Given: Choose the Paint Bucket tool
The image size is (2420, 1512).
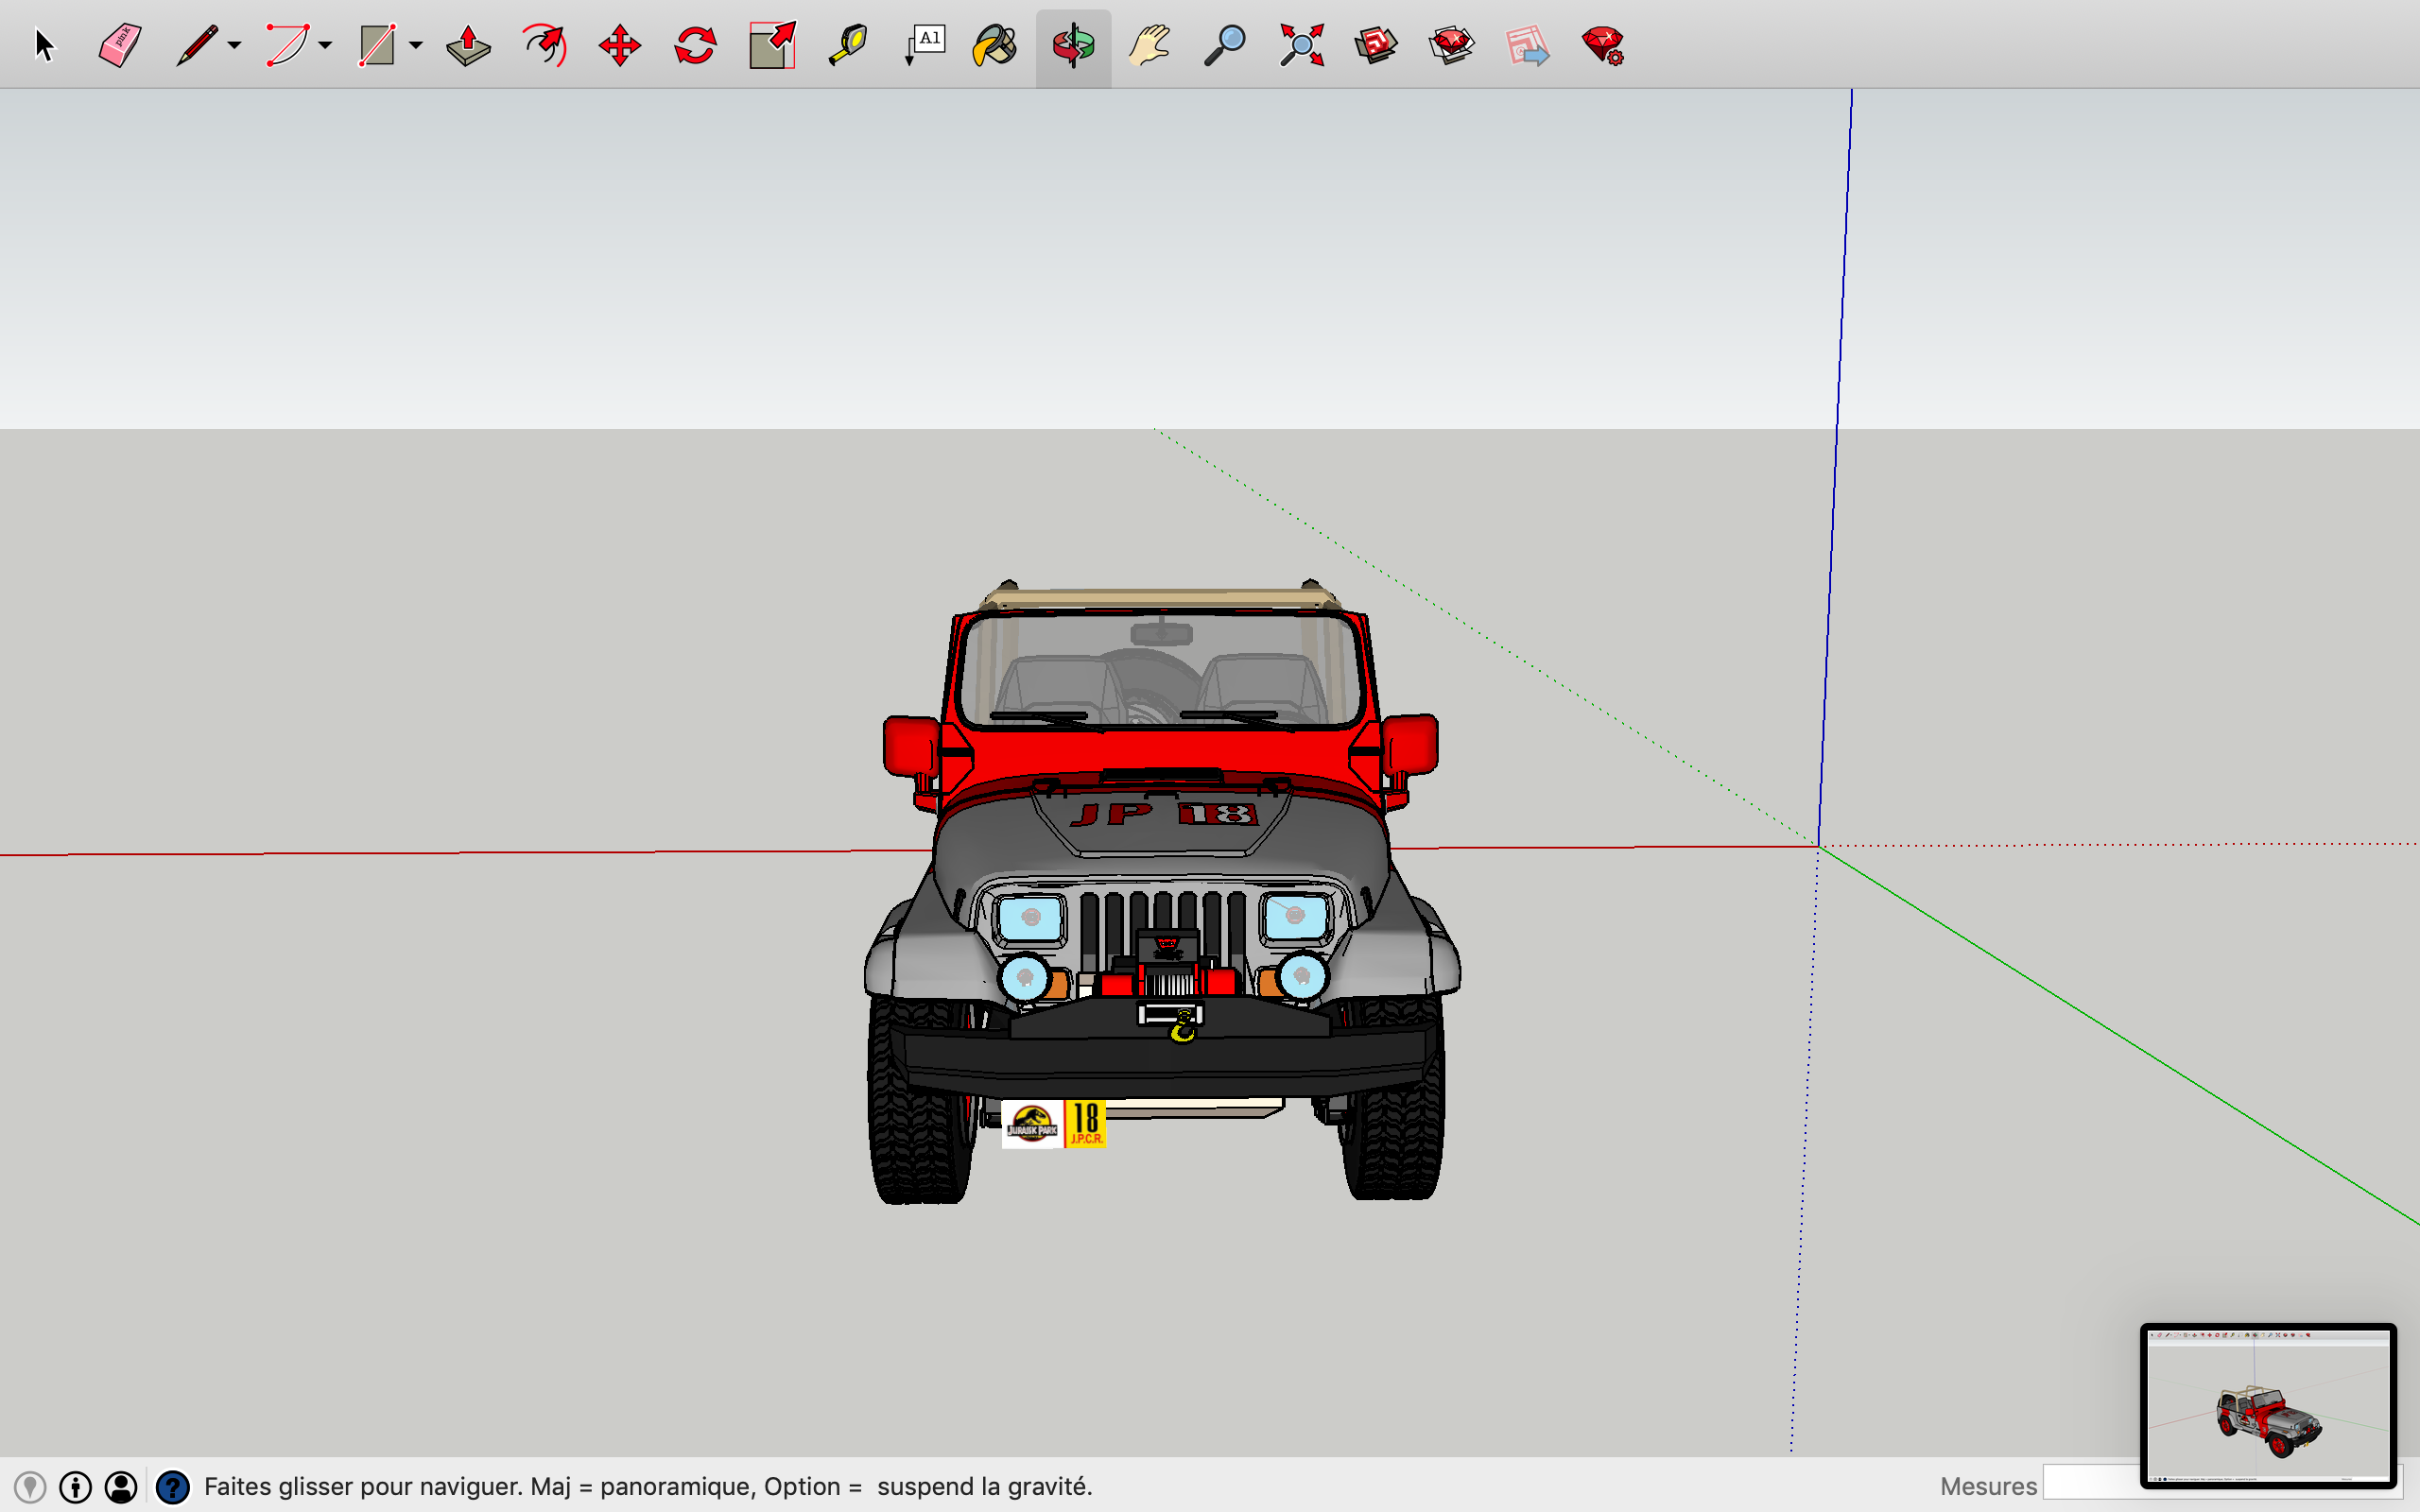Looking at the screenshot, I should tap(995, 46).
